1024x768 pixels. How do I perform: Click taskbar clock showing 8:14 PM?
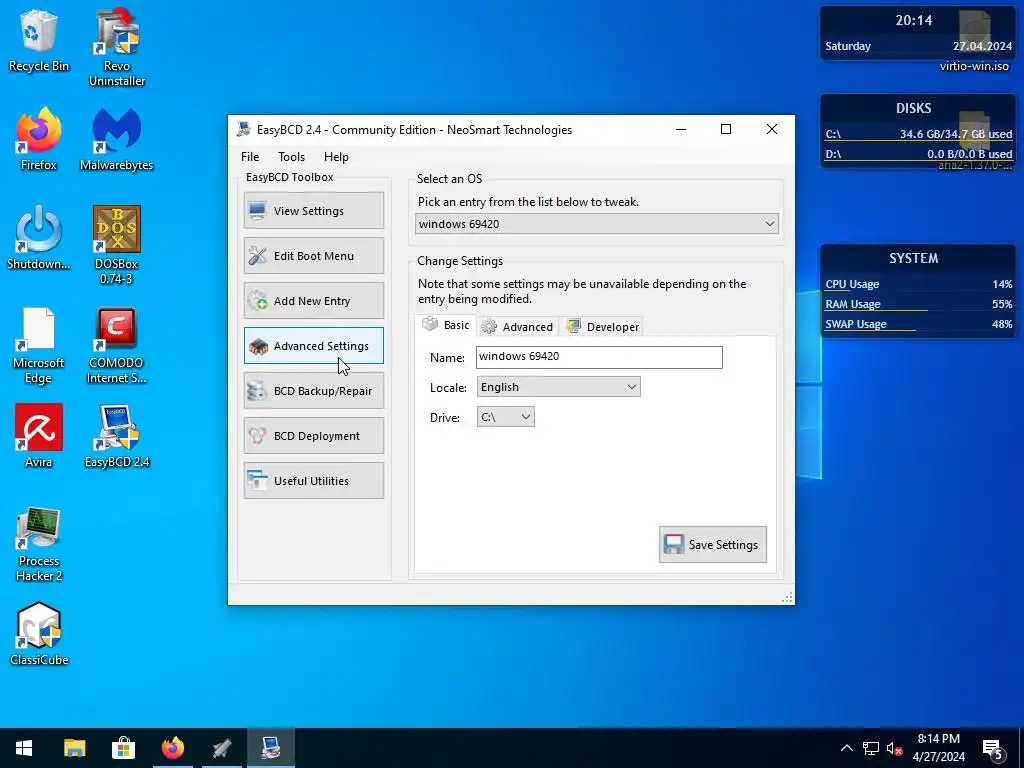938,748
